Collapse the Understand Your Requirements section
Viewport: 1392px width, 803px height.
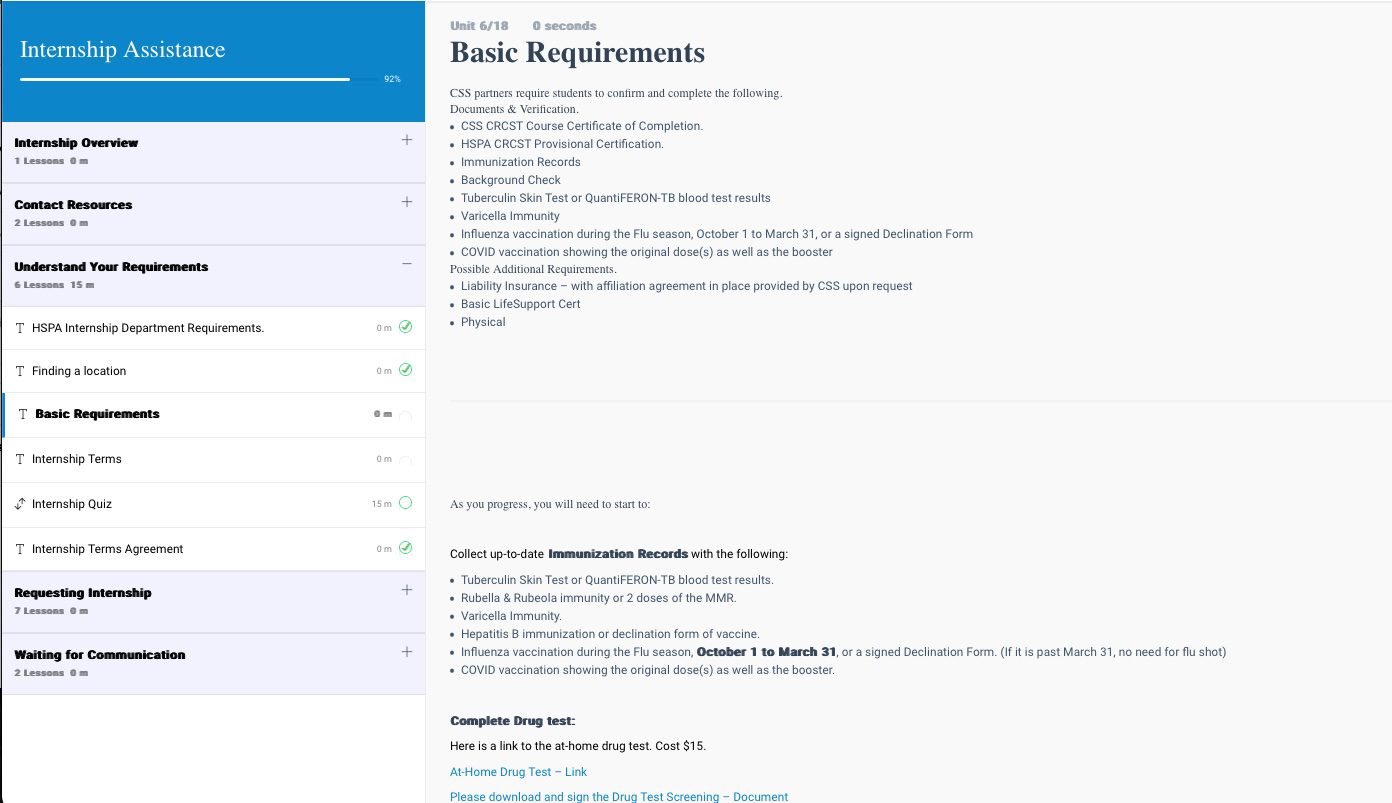[406, 264]
